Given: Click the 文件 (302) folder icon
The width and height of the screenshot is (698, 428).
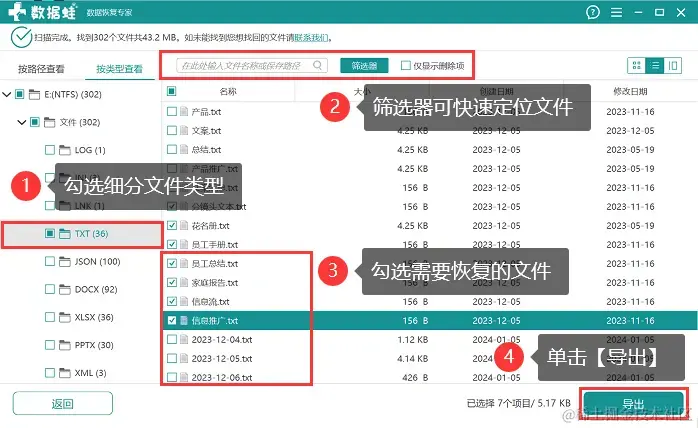Looking at the screenshot, I should 49,122.
